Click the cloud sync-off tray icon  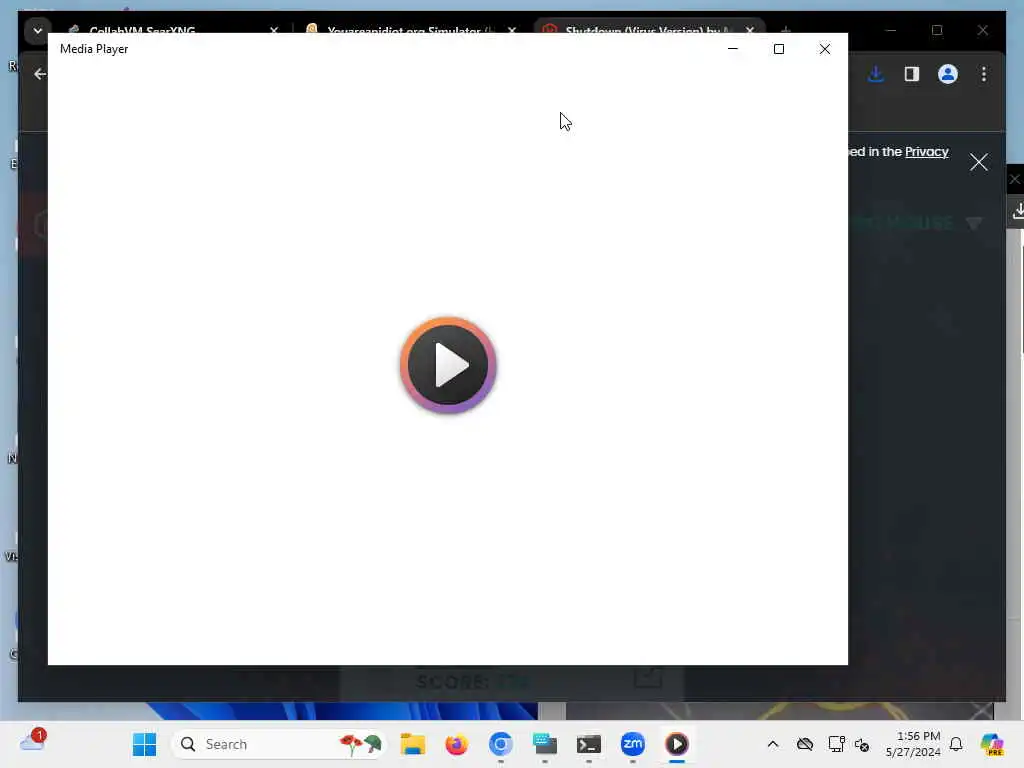coord(805,744)
